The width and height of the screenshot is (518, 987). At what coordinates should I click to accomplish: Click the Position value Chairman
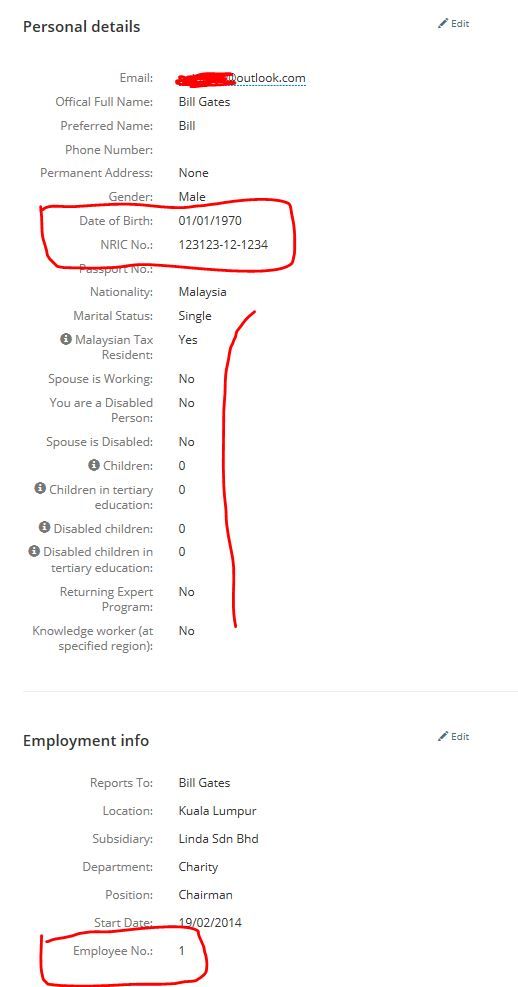(x=206, y=894)
